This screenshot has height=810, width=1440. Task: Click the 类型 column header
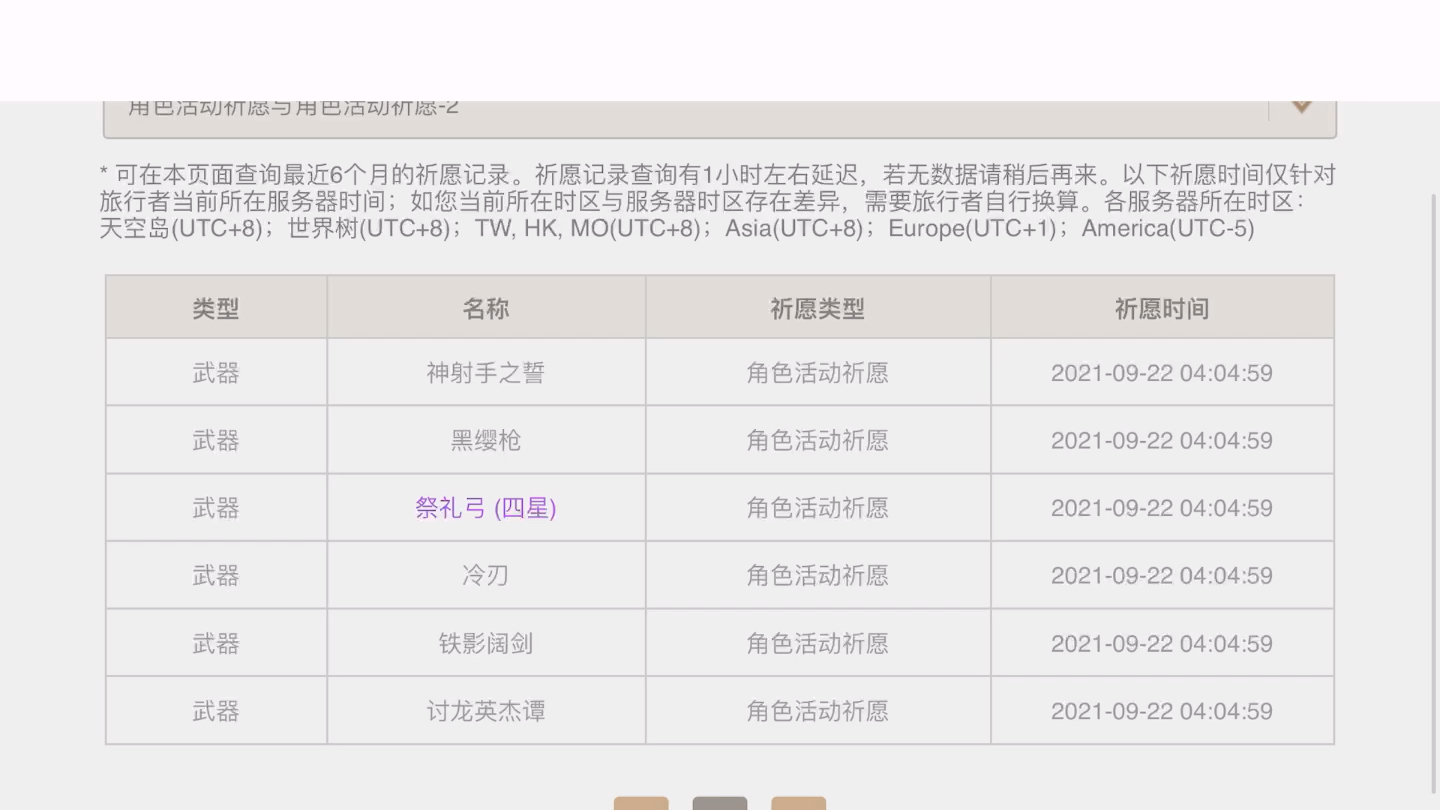[x=216, y=309]
